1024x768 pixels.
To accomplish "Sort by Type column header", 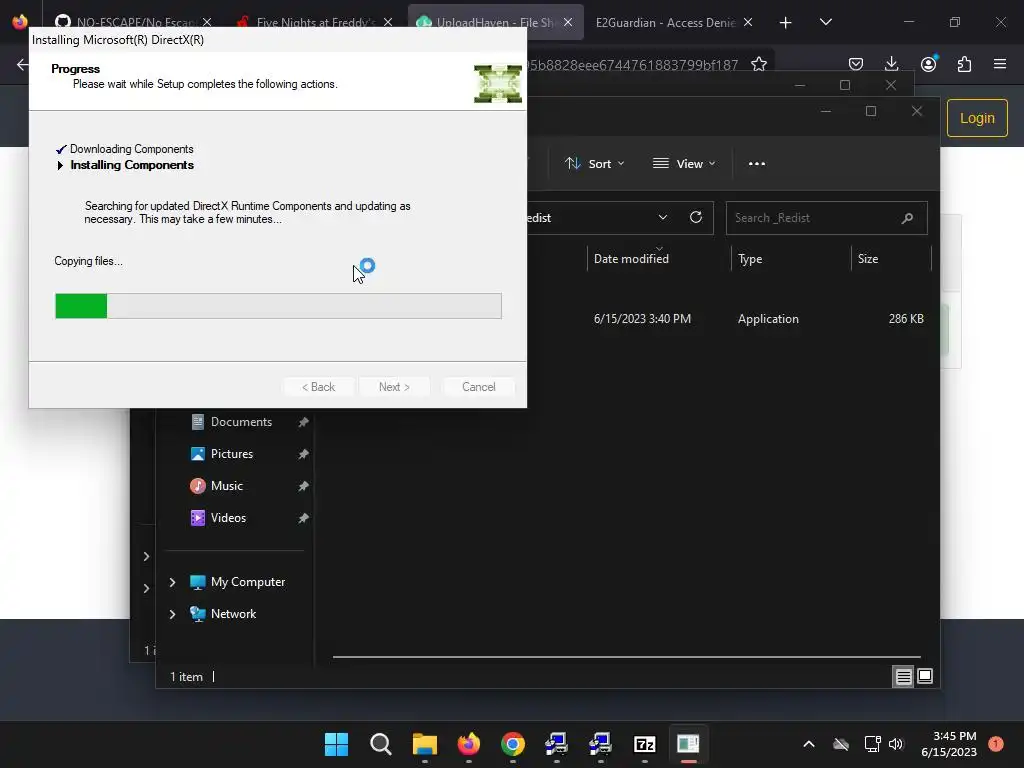I will [790, 259].
